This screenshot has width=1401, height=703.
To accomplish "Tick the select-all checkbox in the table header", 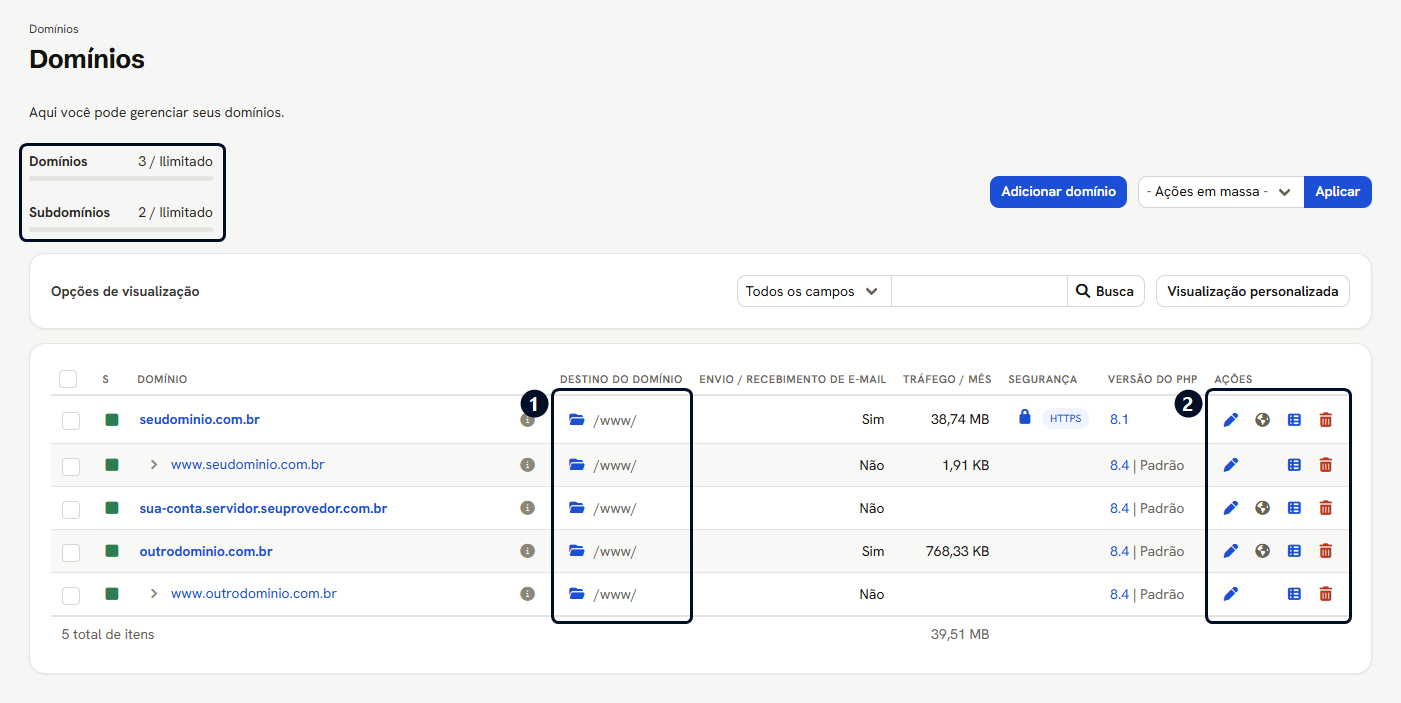I will (x=68, y=379).
